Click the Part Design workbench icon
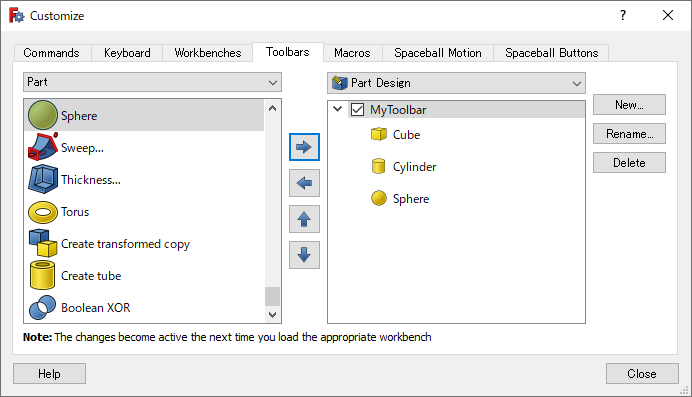 click(x=340, y=83)
